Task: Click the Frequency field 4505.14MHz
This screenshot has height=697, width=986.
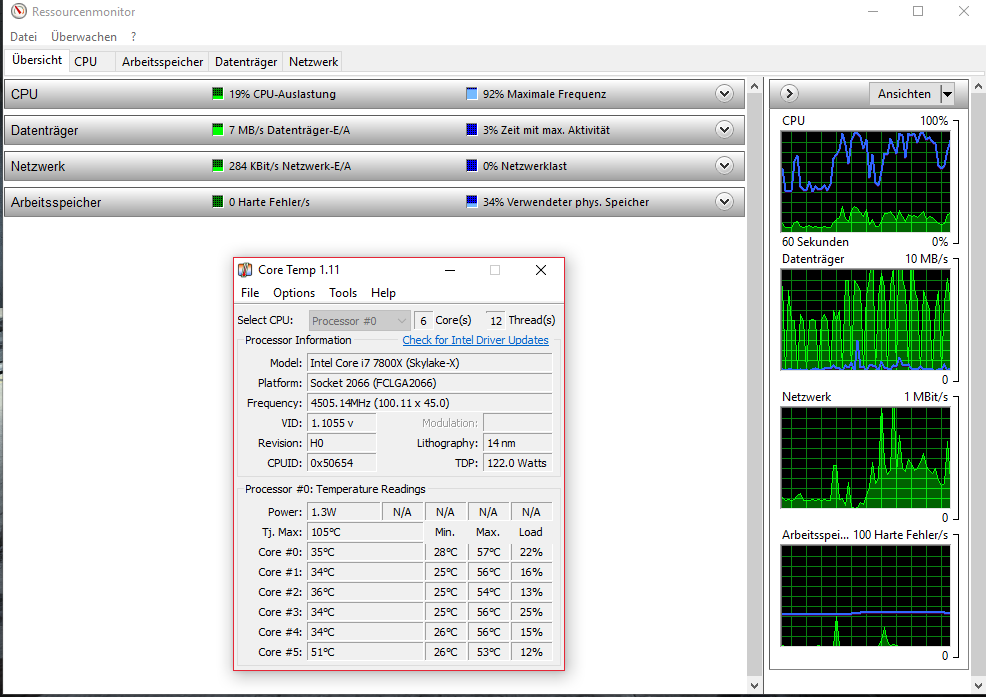Action: 429,403
